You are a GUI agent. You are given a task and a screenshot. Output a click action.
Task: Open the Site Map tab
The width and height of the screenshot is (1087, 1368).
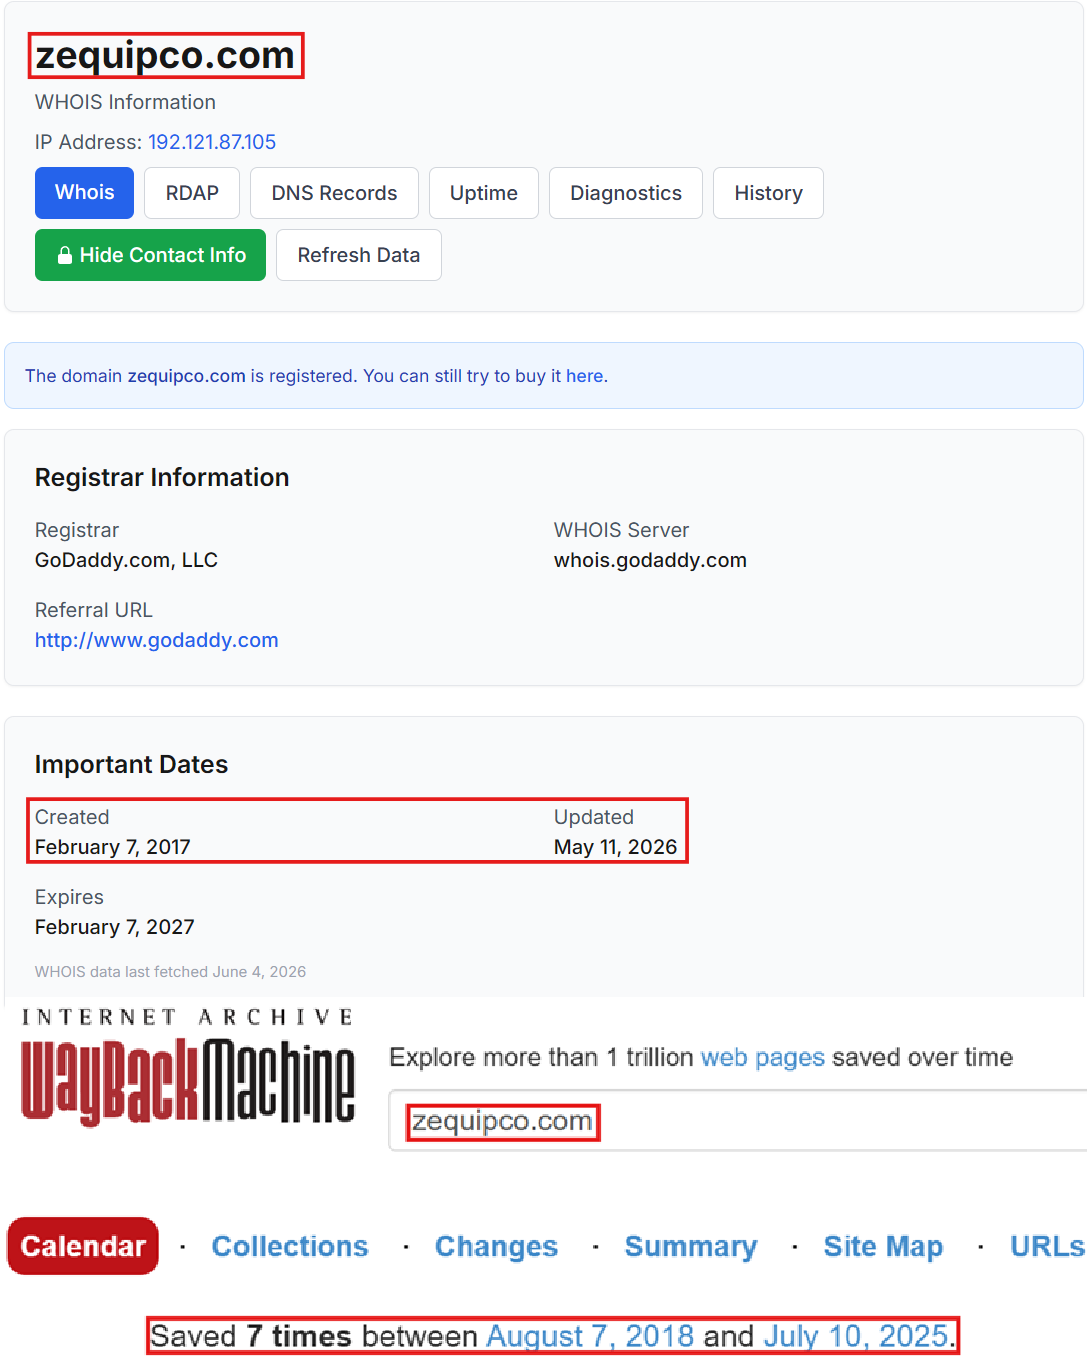(883, 1246)
